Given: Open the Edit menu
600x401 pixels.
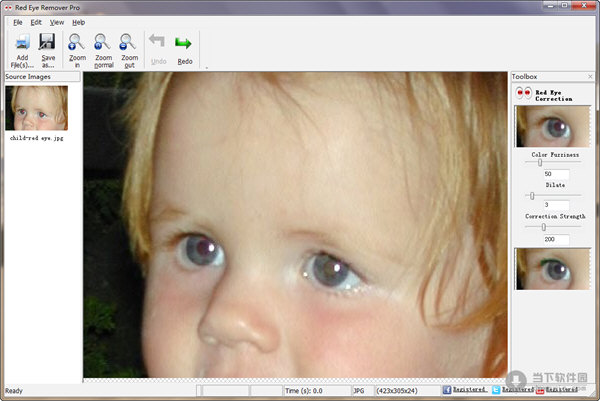Looking at the screenshot, I should click(36, 22).
